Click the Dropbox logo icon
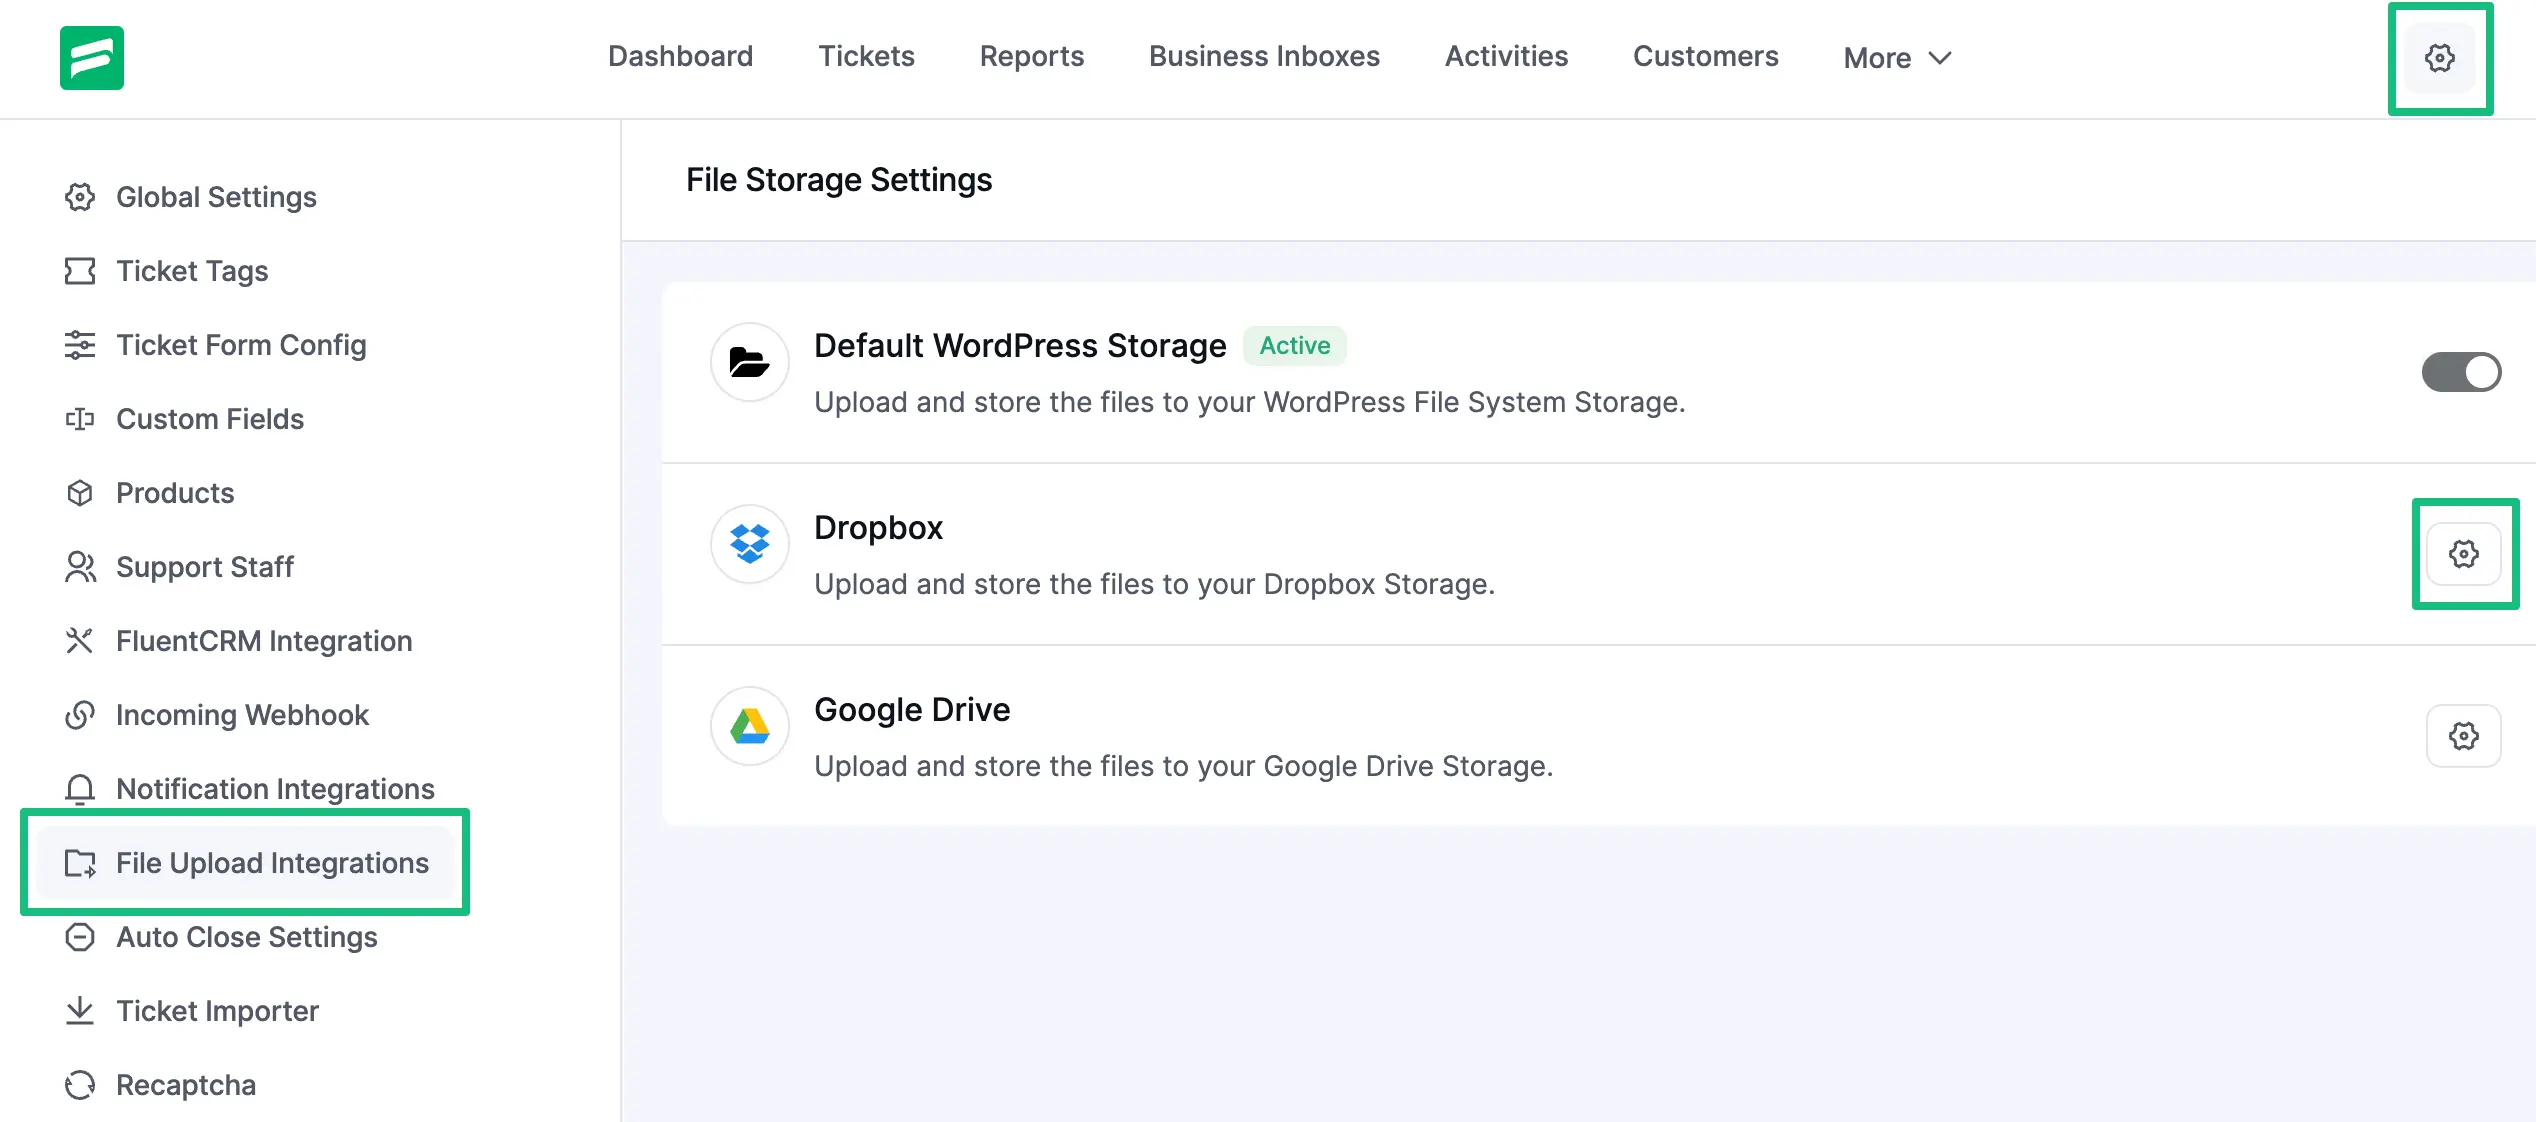2536x1122 pixels. [x=749, y=544]
